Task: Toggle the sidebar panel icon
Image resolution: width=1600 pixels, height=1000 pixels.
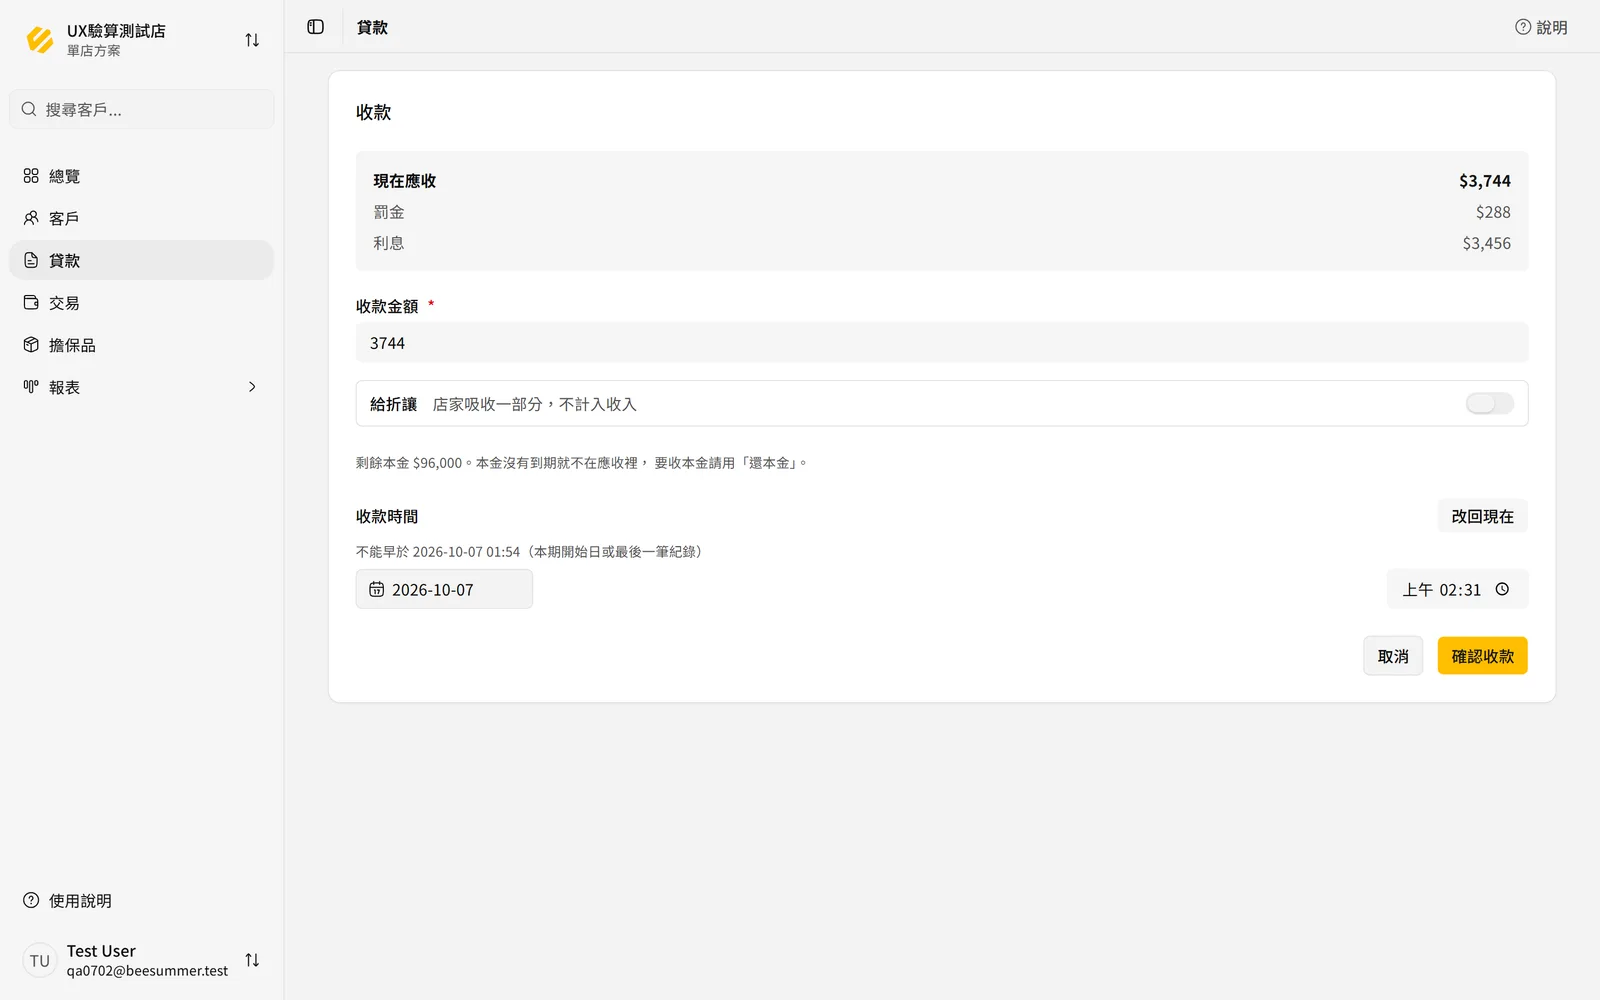Action: 316,27
